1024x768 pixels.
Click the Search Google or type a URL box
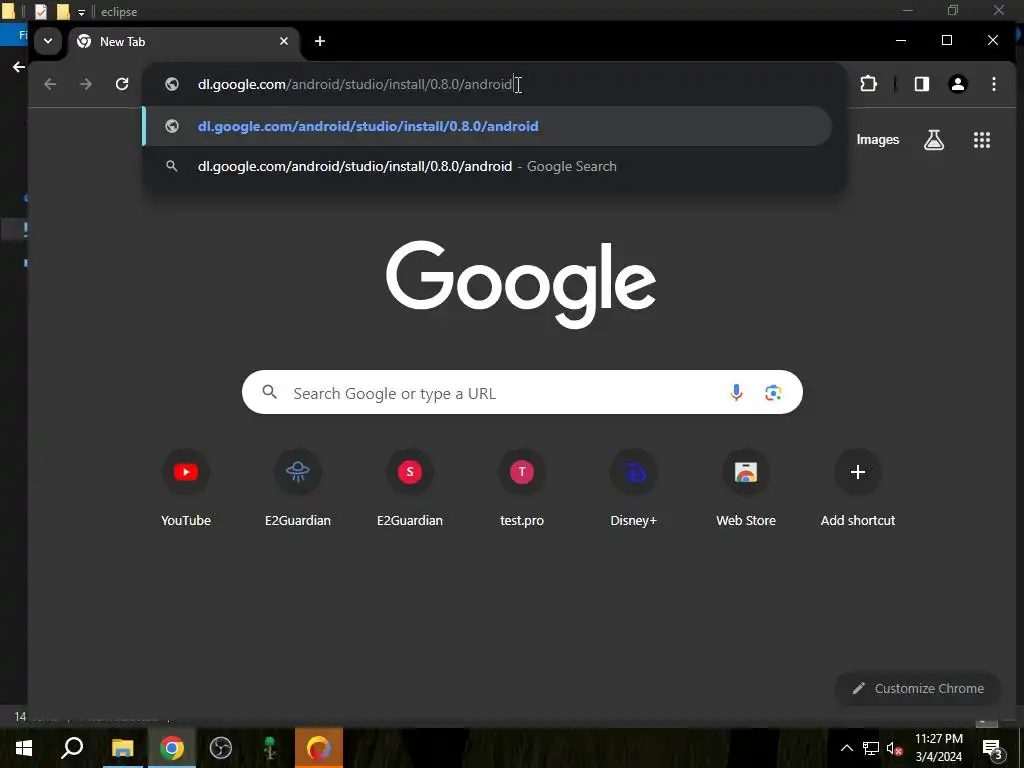click(x=522, y=392)
